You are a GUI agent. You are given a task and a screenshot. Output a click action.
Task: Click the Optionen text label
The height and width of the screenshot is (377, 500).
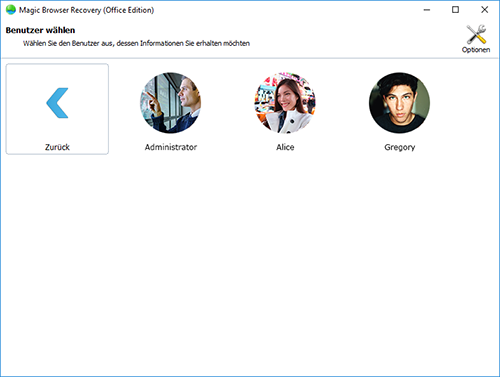[476, 50]
